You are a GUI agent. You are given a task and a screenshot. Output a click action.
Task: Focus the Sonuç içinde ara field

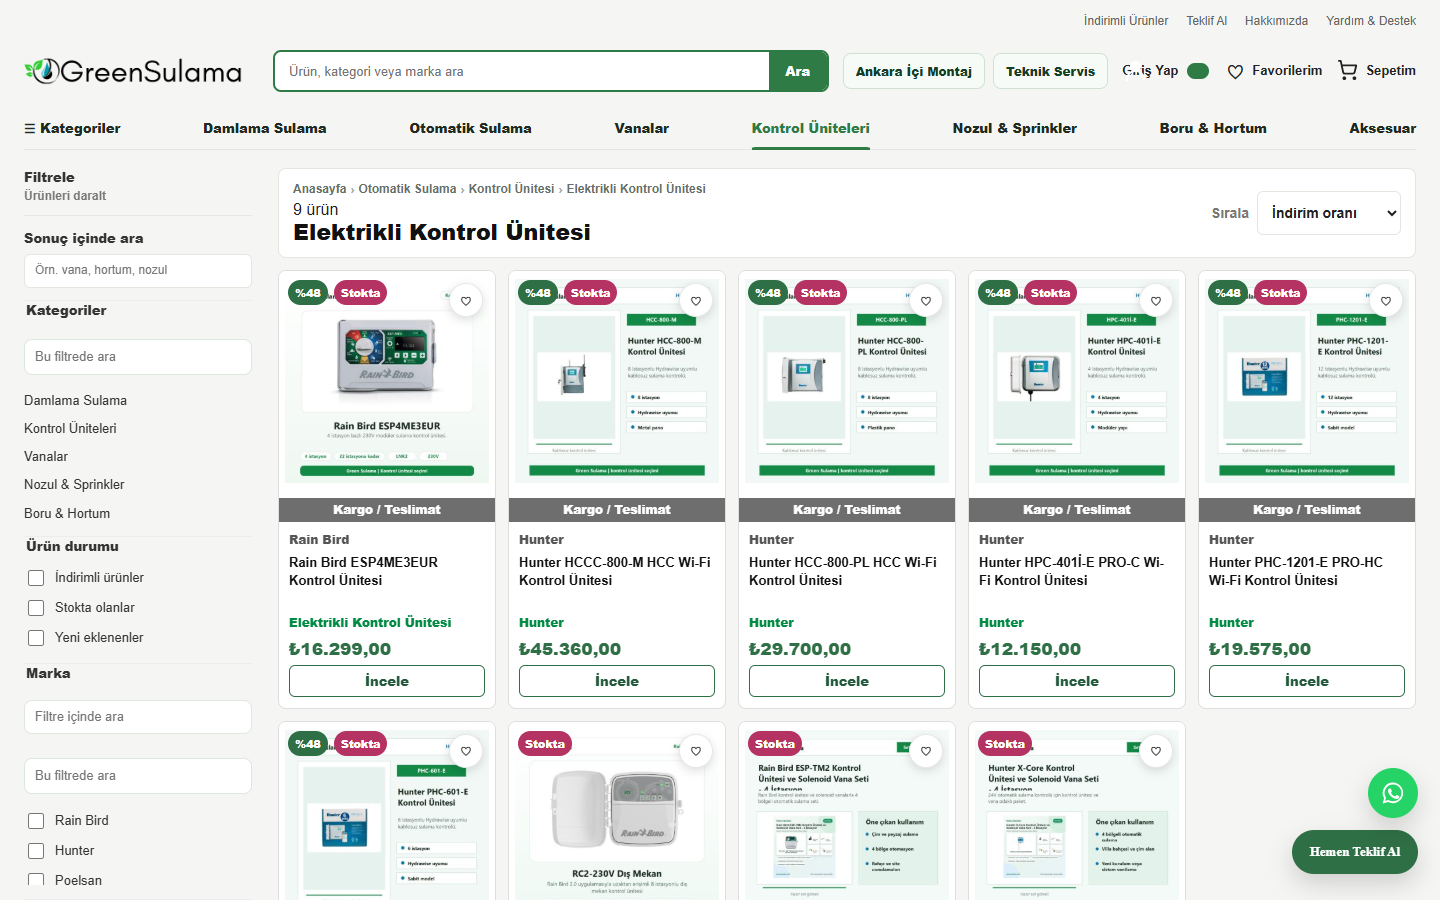pos(138,270)
